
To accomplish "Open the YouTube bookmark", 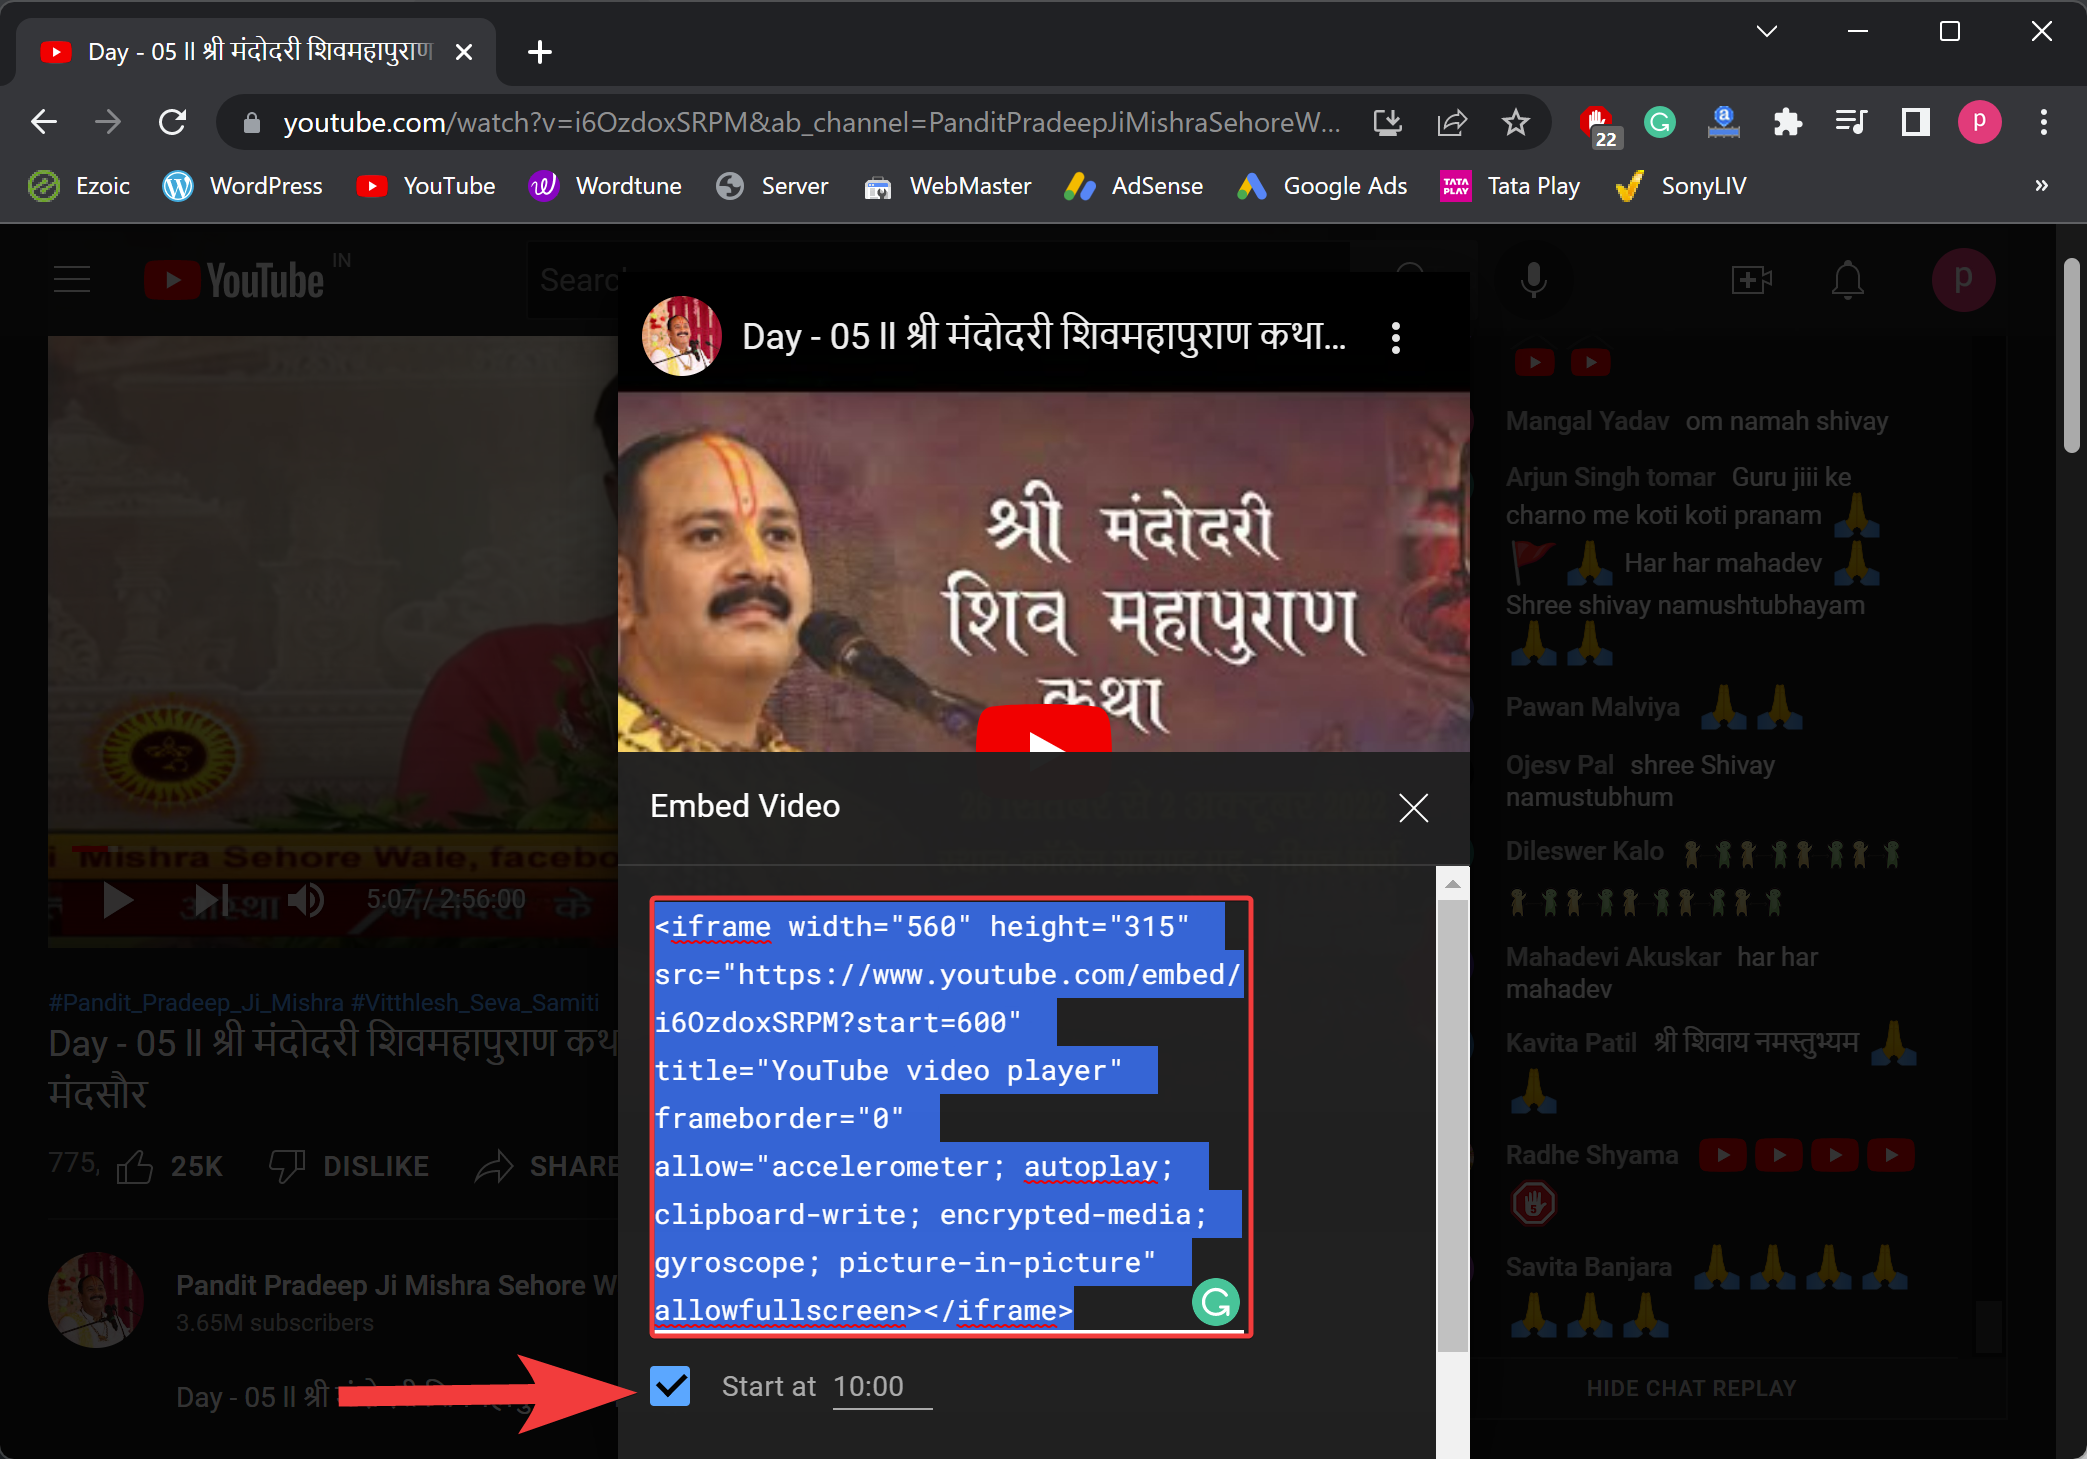I will (426, 186).
